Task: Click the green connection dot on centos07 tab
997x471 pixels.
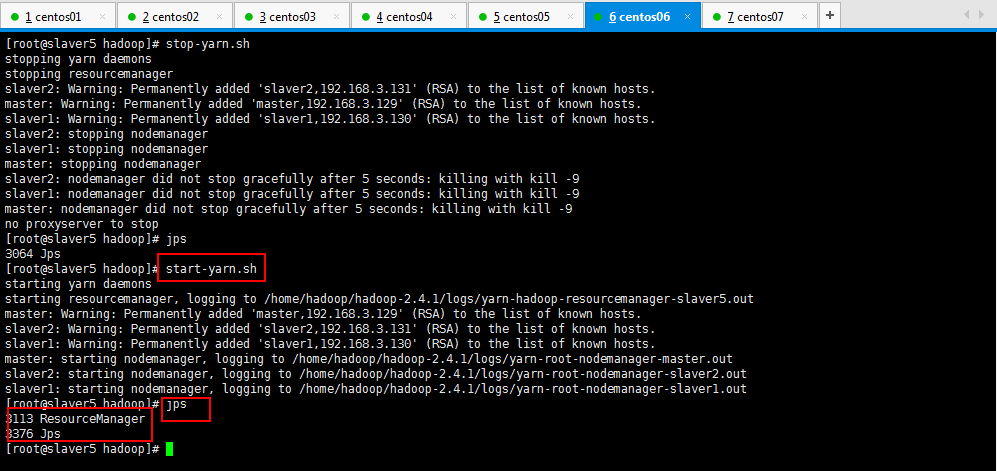Action: pos(717,17)
